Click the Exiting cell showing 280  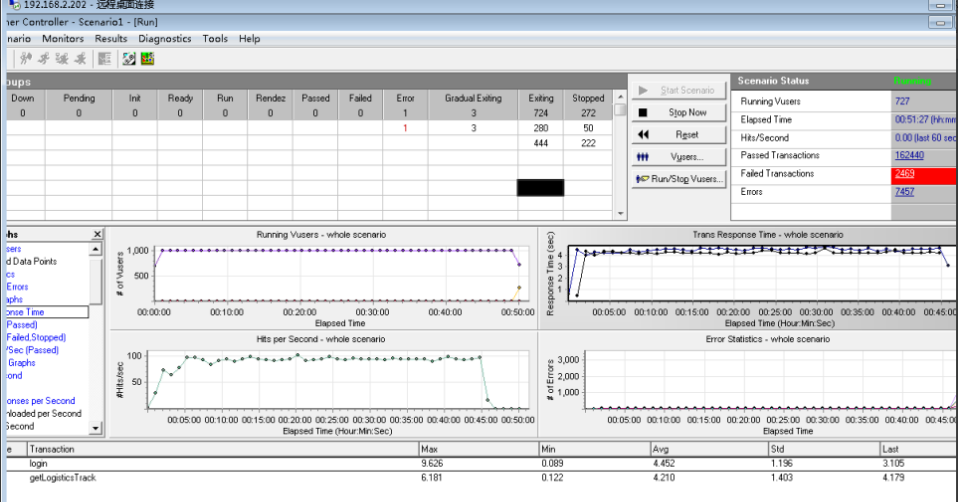click(541, 128)
